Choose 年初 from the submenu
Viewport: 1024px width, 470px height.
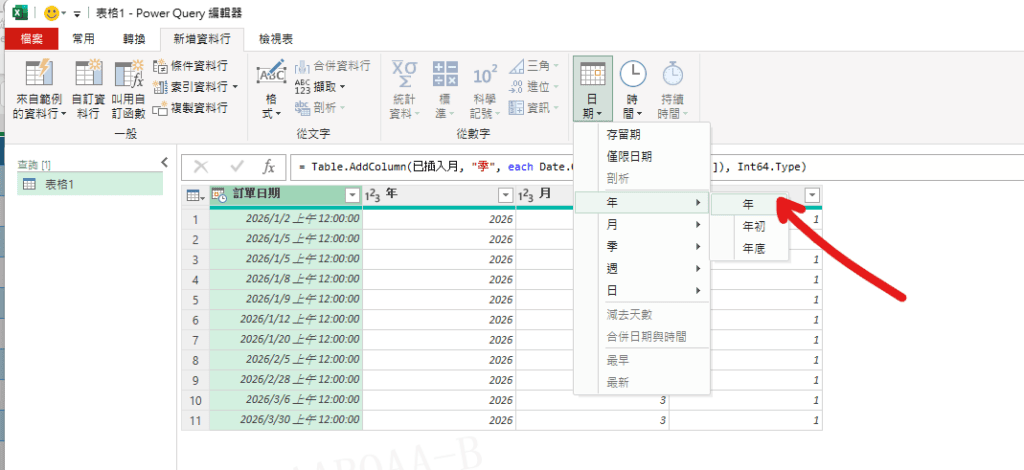753,227
